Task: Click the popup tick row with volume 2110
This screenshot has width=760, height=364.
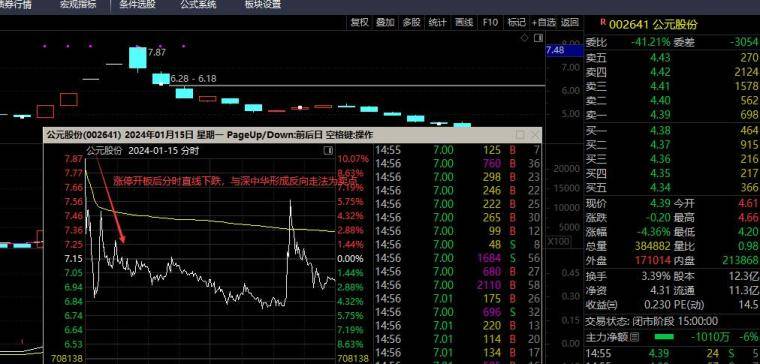Action: pyautogui.click(x=458, y=285)
